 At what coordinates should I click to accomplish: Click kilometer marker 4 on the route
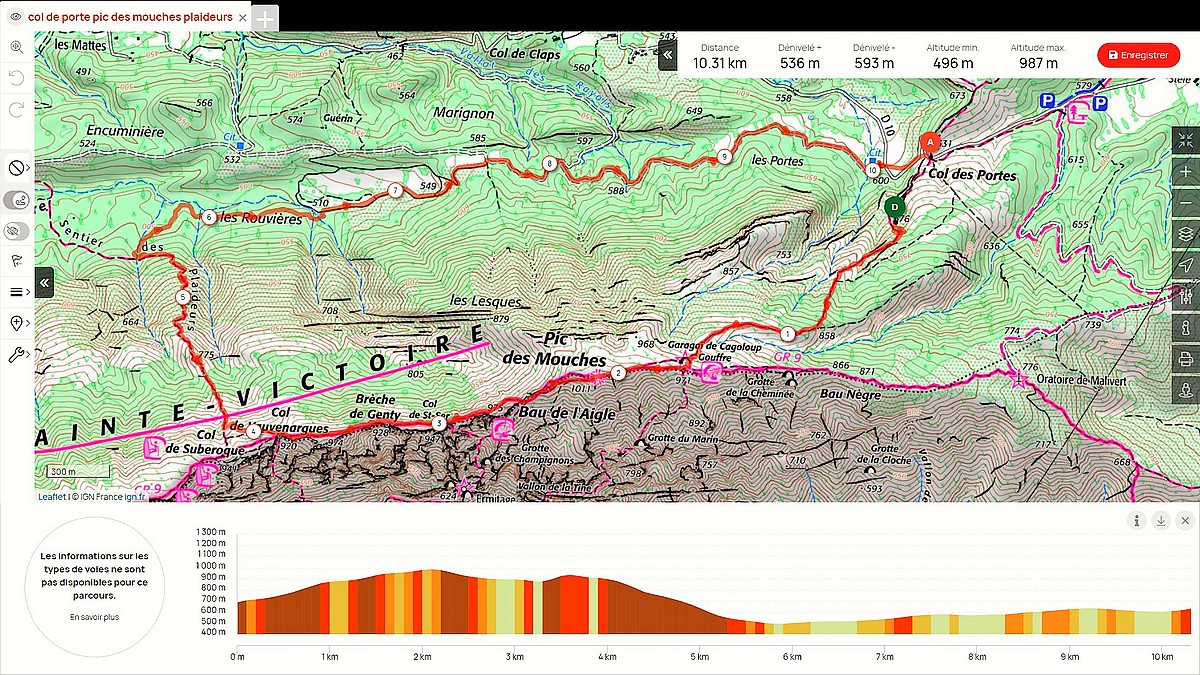[253, 431]
